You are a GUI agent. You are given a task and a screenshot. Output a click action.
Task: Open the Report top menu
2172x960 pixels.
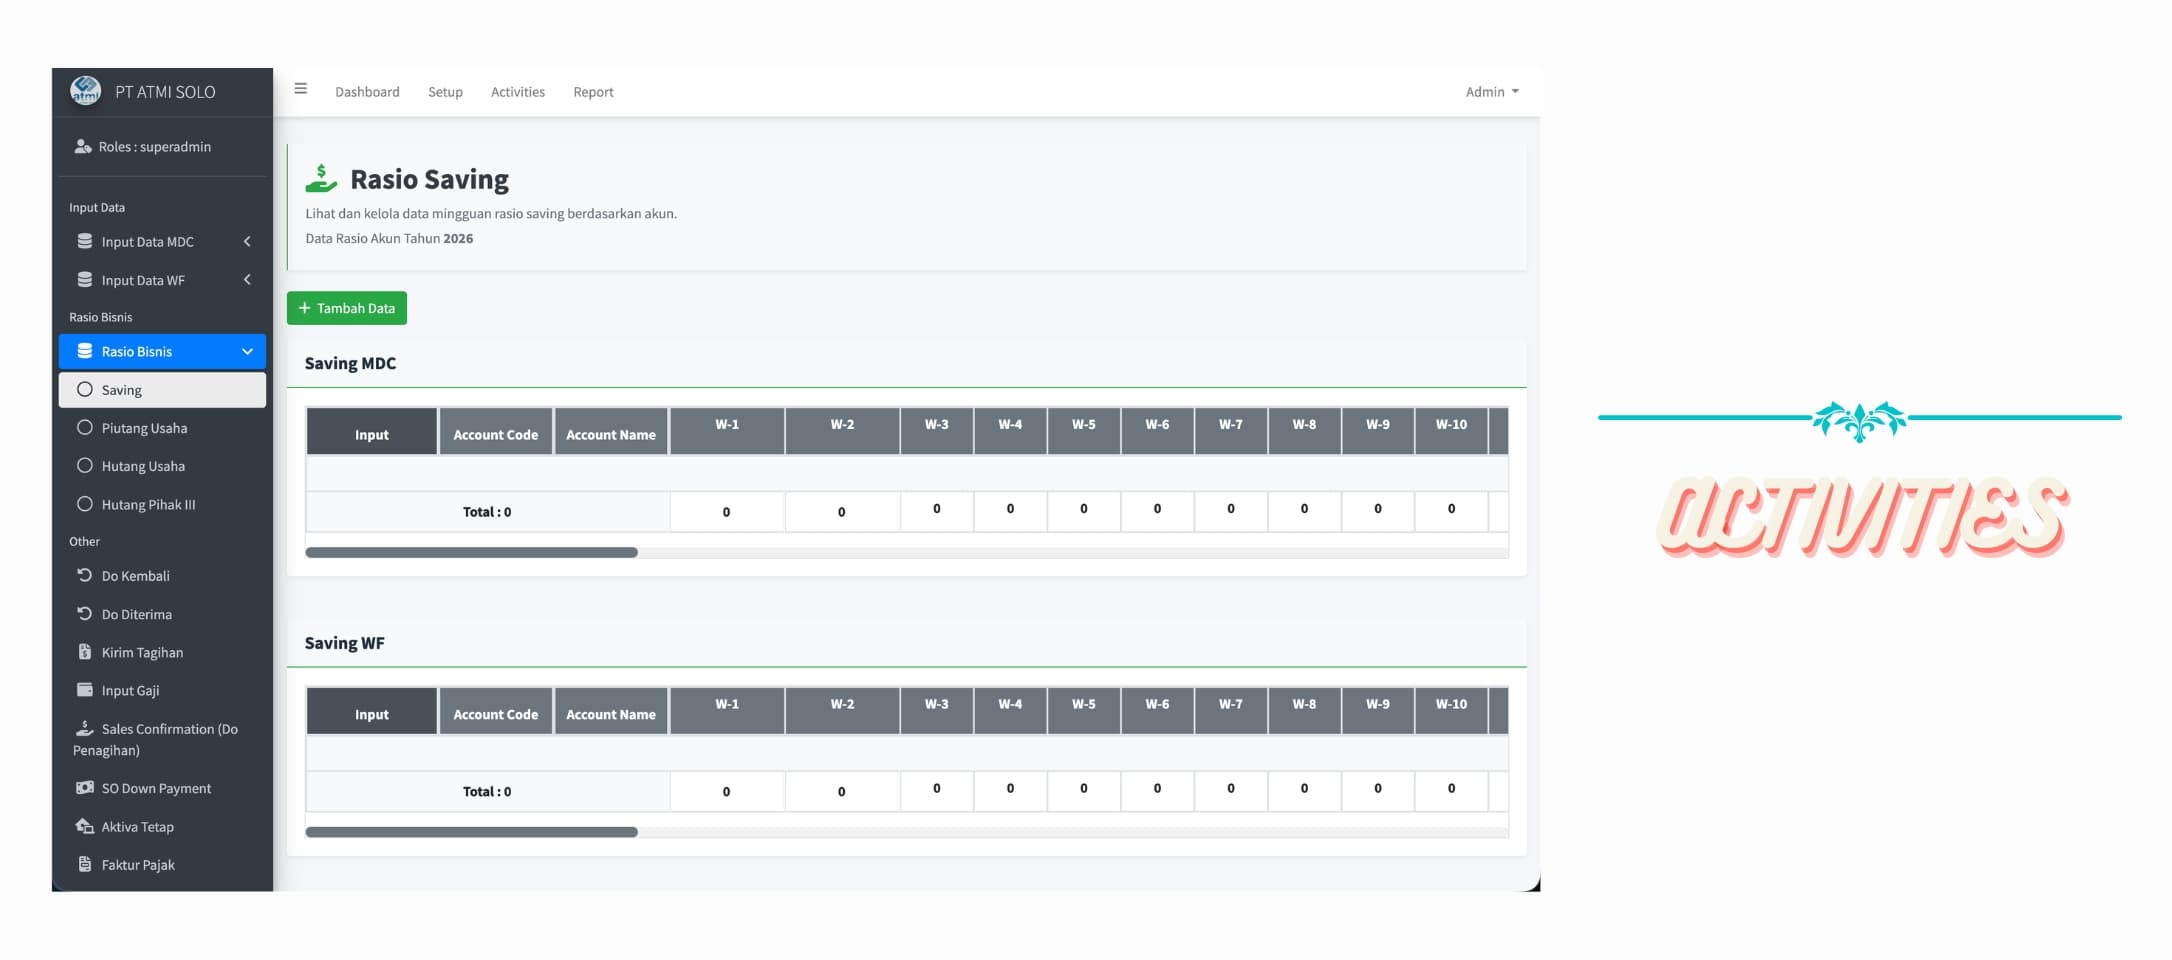[x=593, y=92]
